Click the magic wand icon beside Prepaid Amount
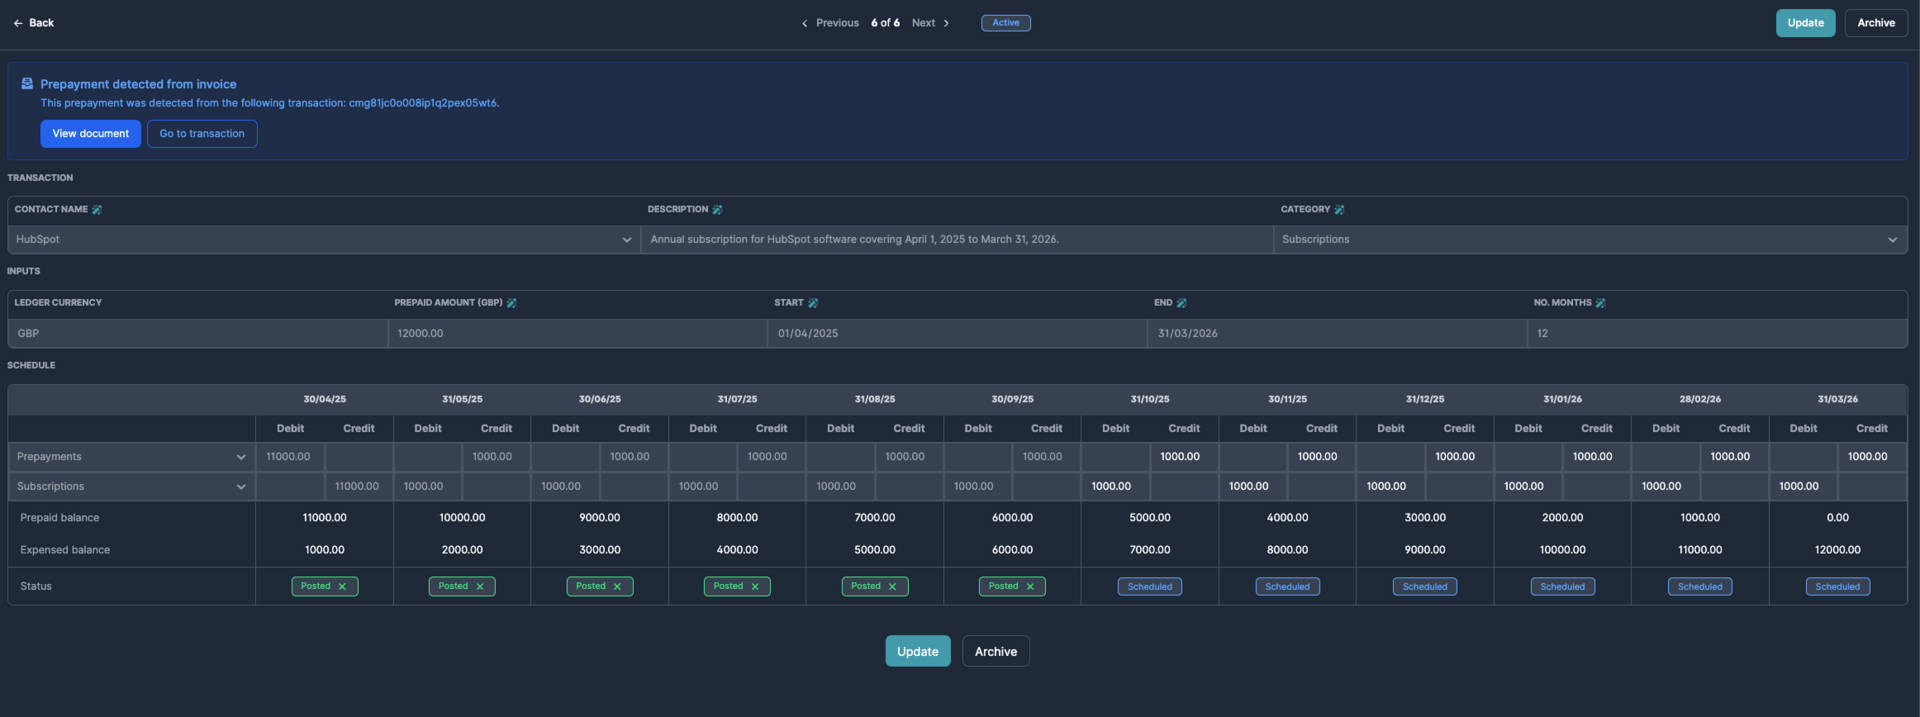The height and width of the screenshot is (717, 1920). [x=511, y=303]
